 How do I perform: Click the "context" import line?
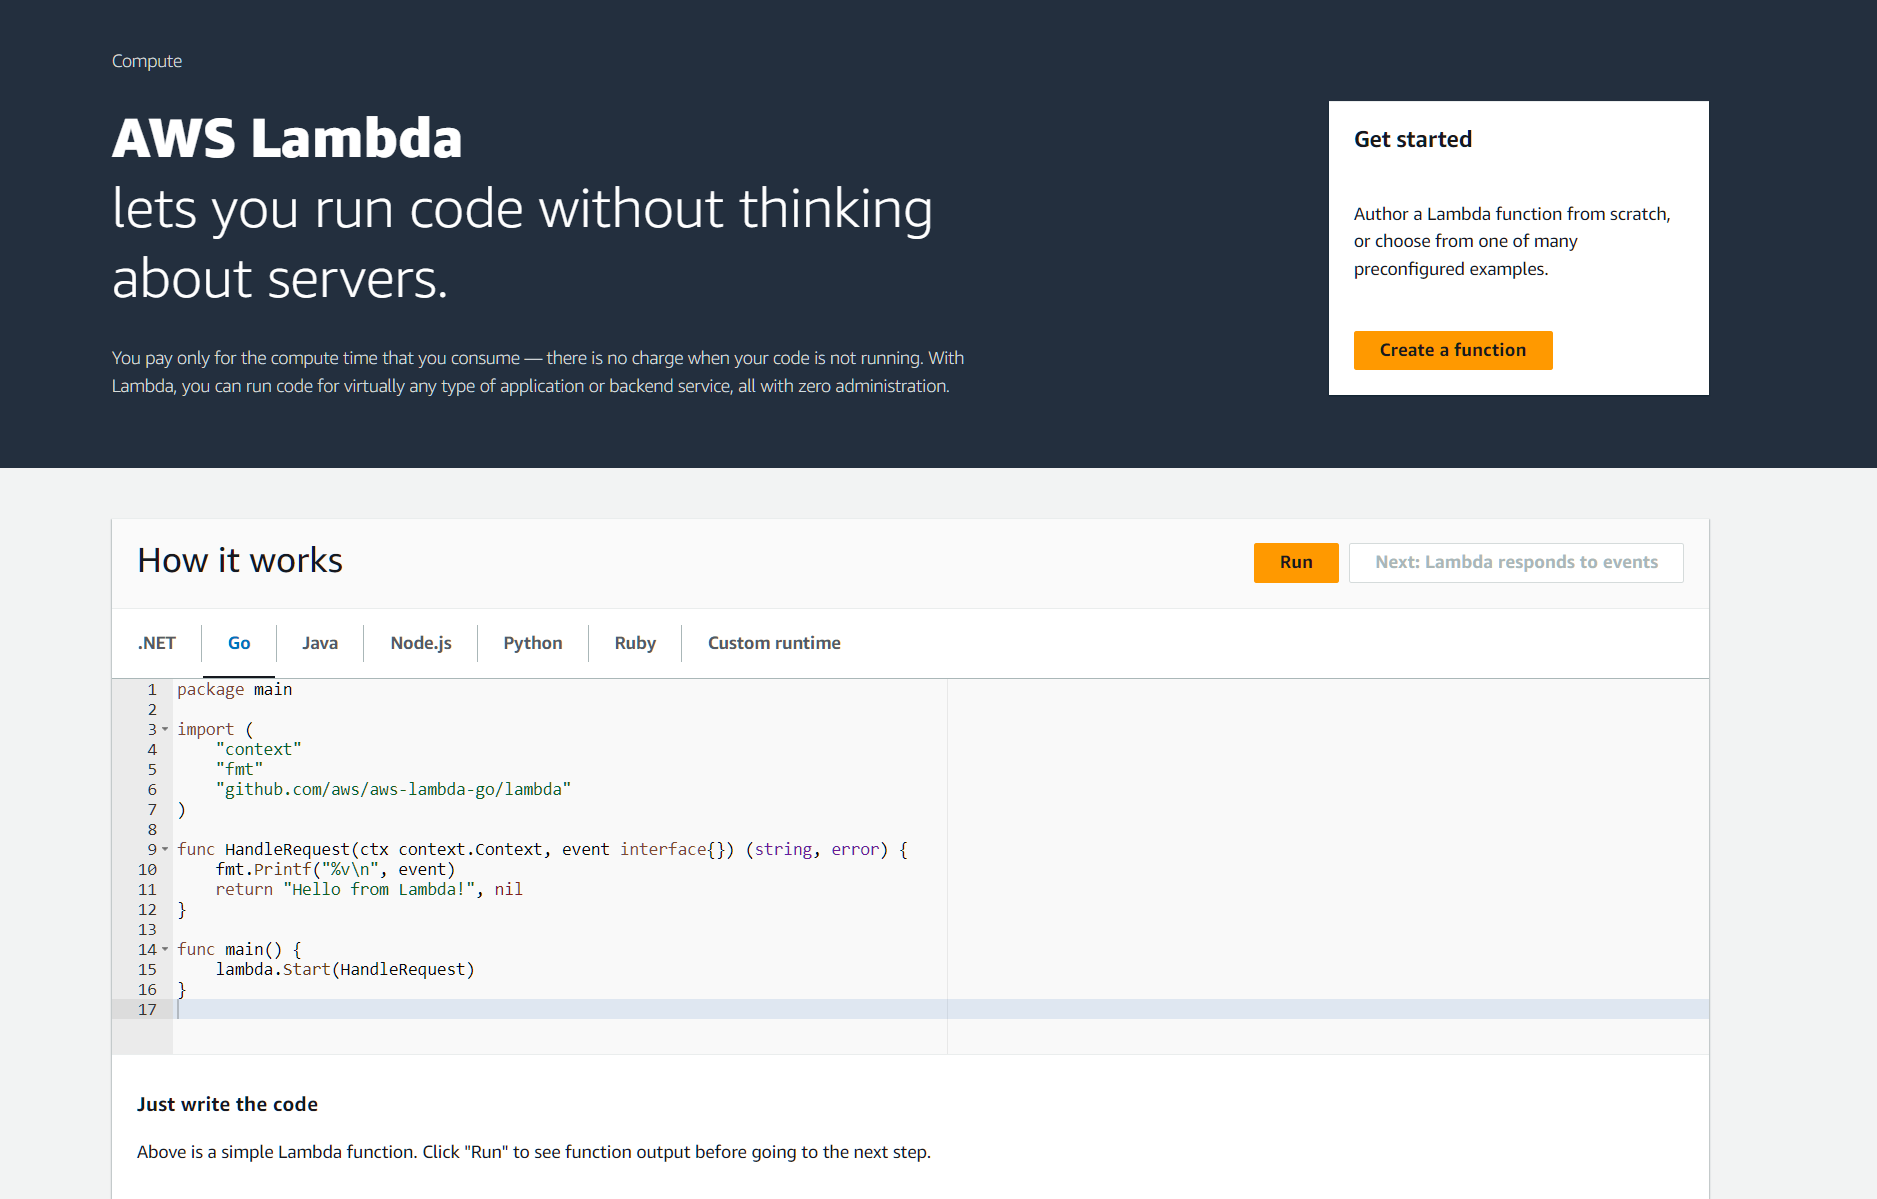pos(258,749)
